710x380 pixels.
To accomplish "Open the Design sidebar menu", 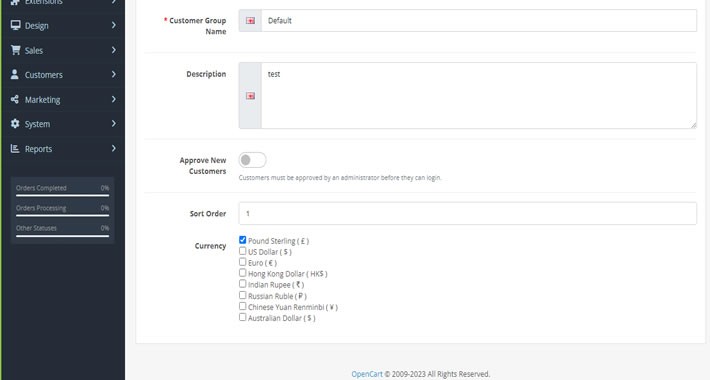I will [63, 25].
